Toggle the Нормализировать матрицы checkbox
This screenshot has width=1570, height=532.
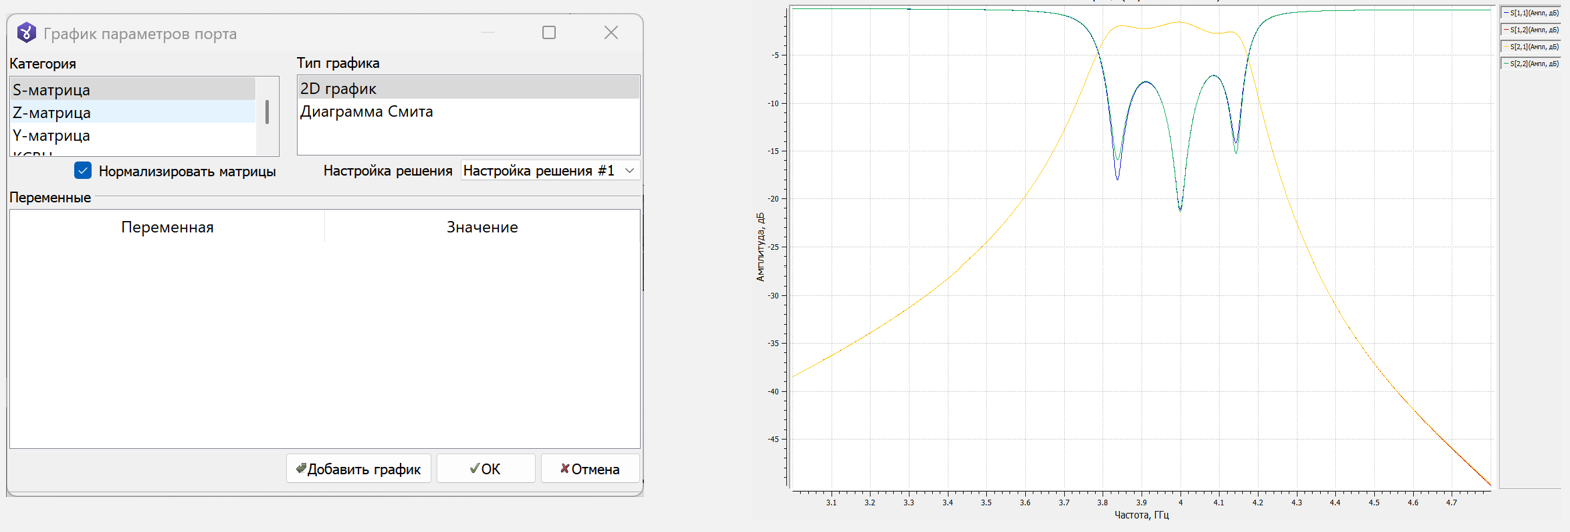(83, 171)
